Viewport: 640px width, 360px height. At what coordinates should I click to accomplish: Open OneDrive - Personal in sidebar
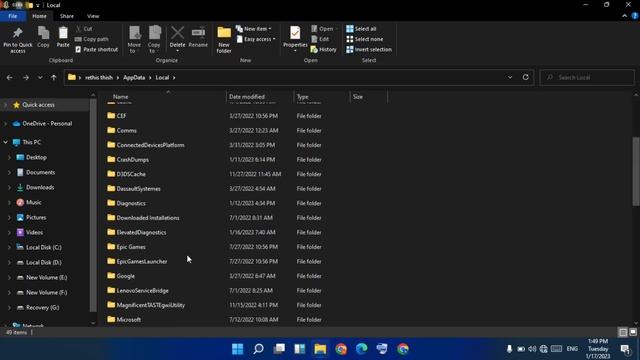pos(47,124)
